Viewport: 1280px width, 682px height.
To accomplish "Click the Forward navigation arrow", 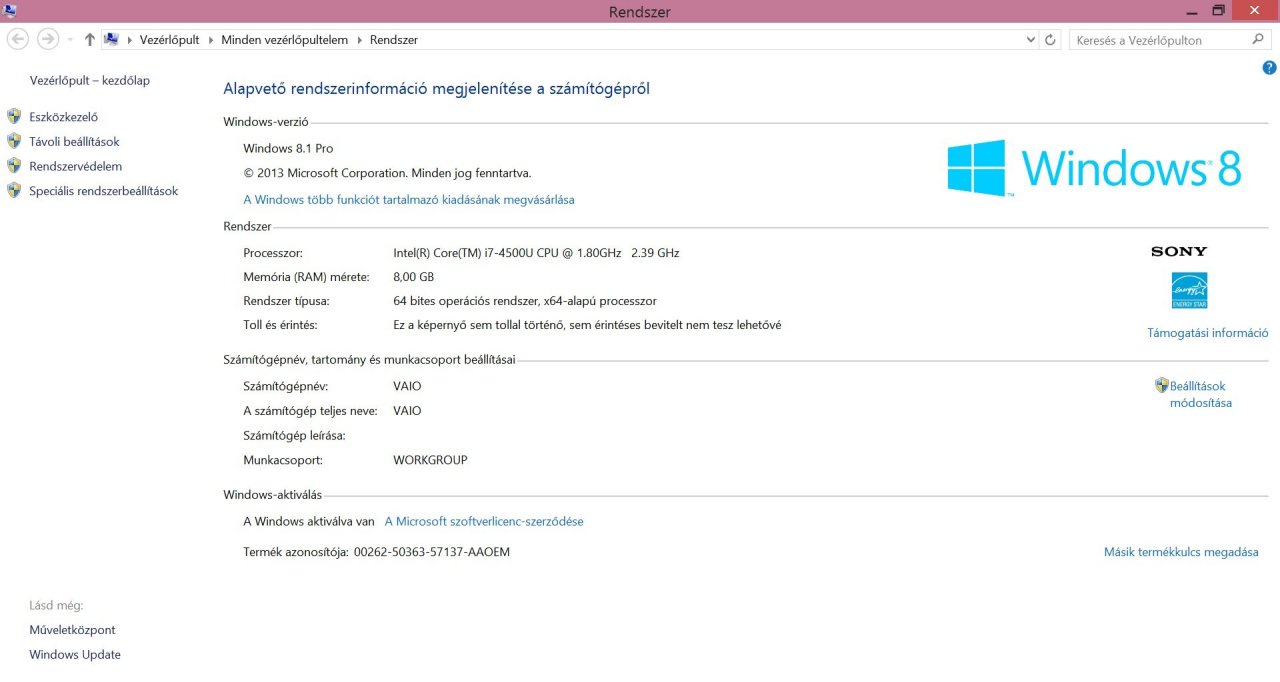I will (47, 39).
